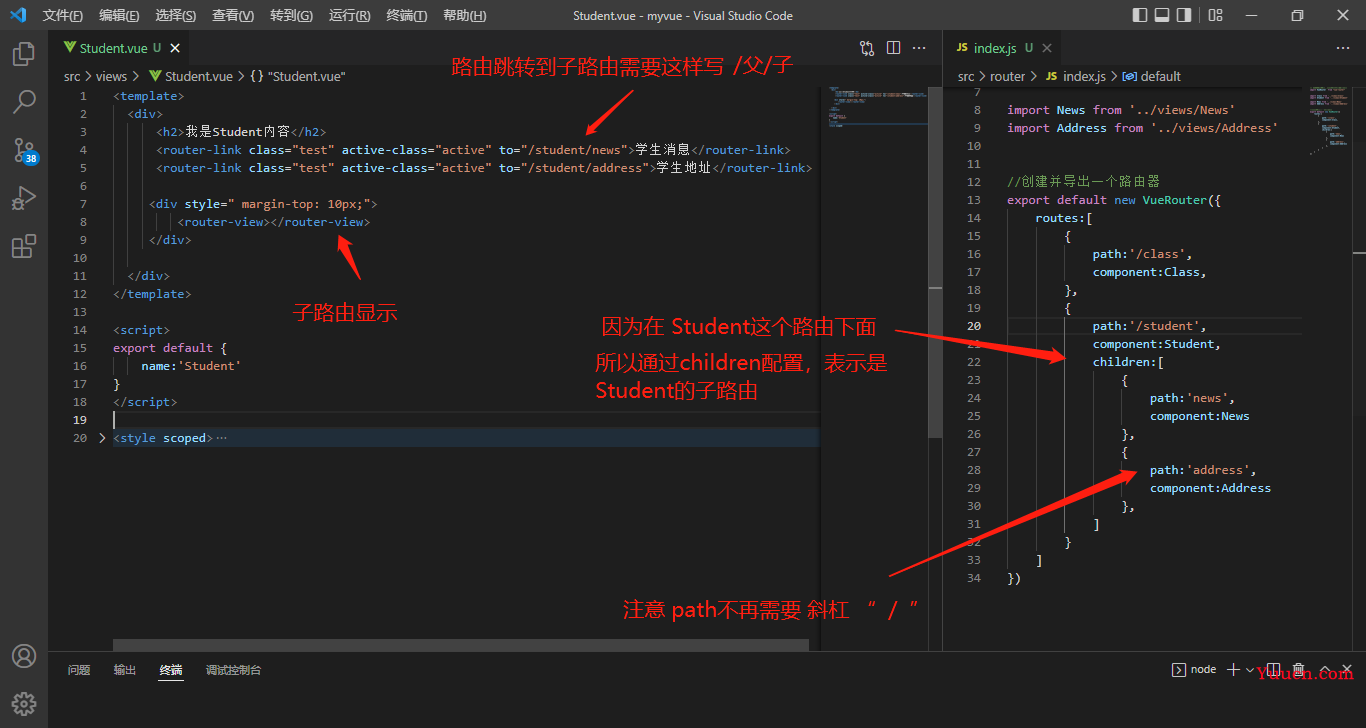The image size is (1366, 728).
Task: Click "path:'/class'" on line 16 of index.js
Action: [1142, 254]
